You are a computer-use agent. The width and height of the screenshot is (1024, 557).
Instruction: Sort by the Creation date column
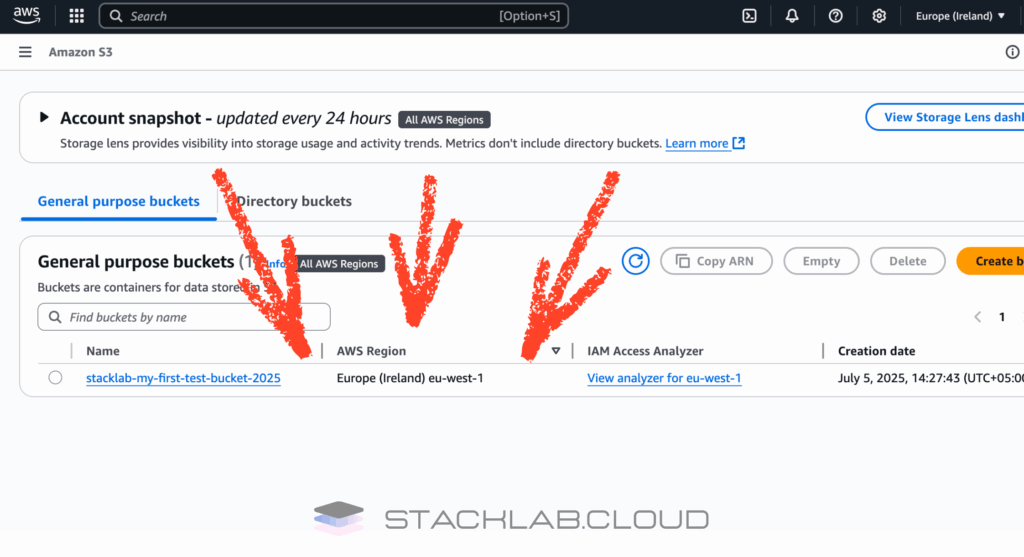click(876, 351)
